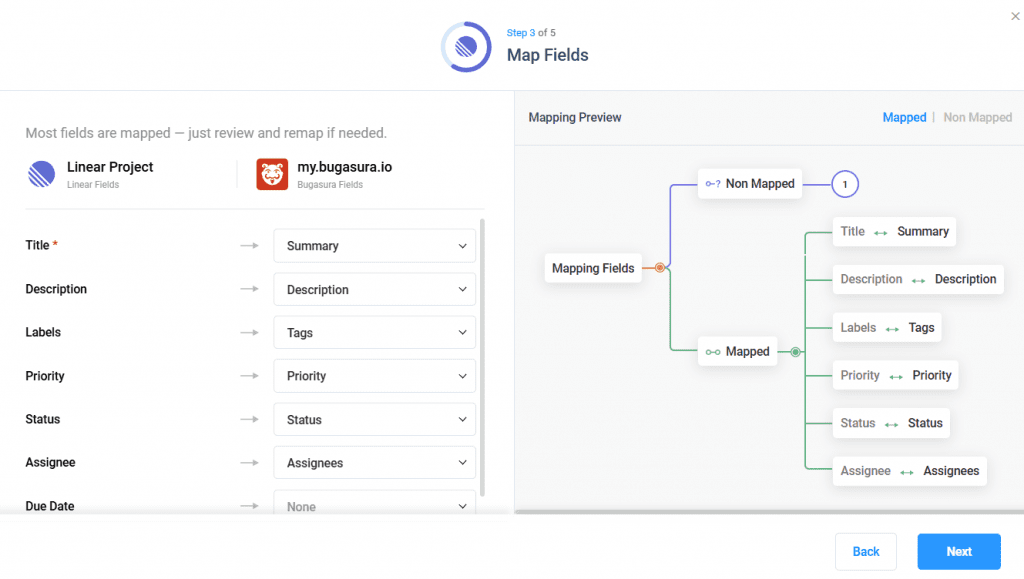Click the Linear Project icon

click(x=42, y=174)
